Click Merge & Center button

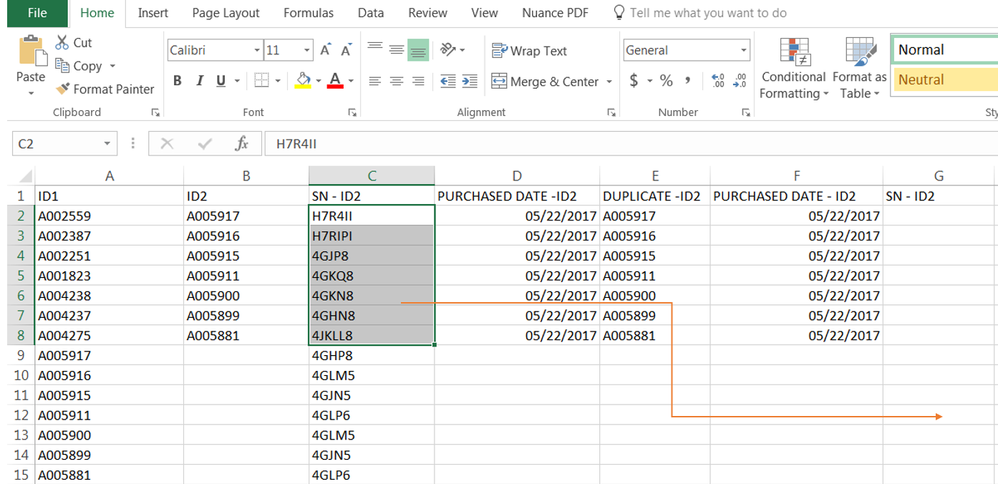click(545, 82)
